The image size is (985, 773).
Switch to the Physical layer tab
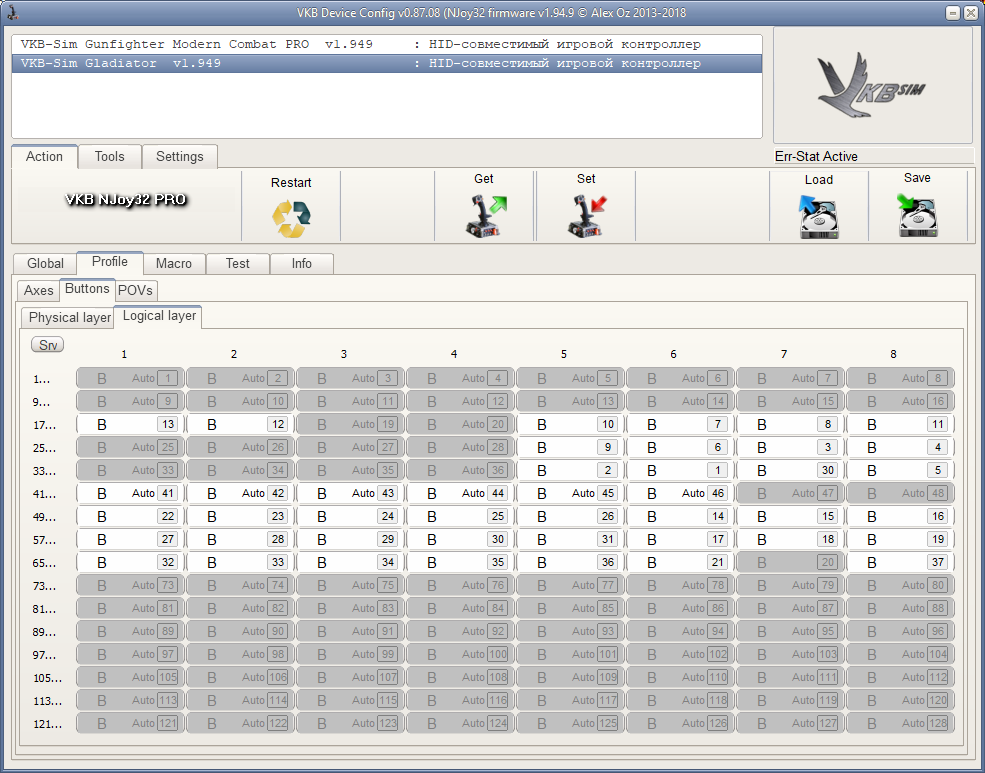(69, 317)
